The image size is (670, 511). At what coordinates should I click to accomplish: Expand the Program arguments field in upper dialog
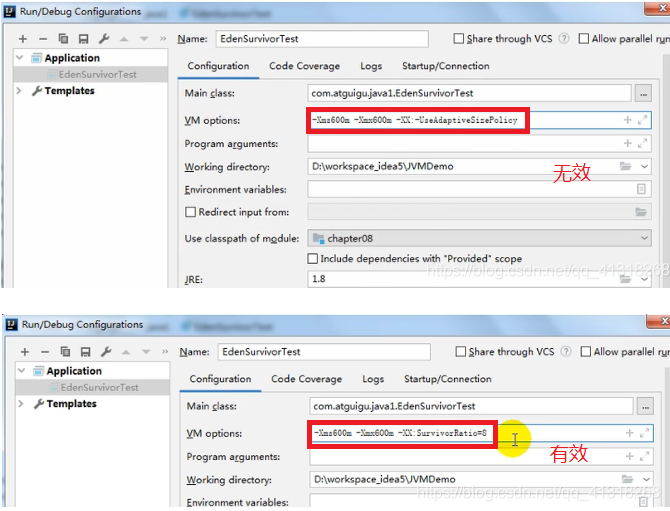(x=642, y=143)
